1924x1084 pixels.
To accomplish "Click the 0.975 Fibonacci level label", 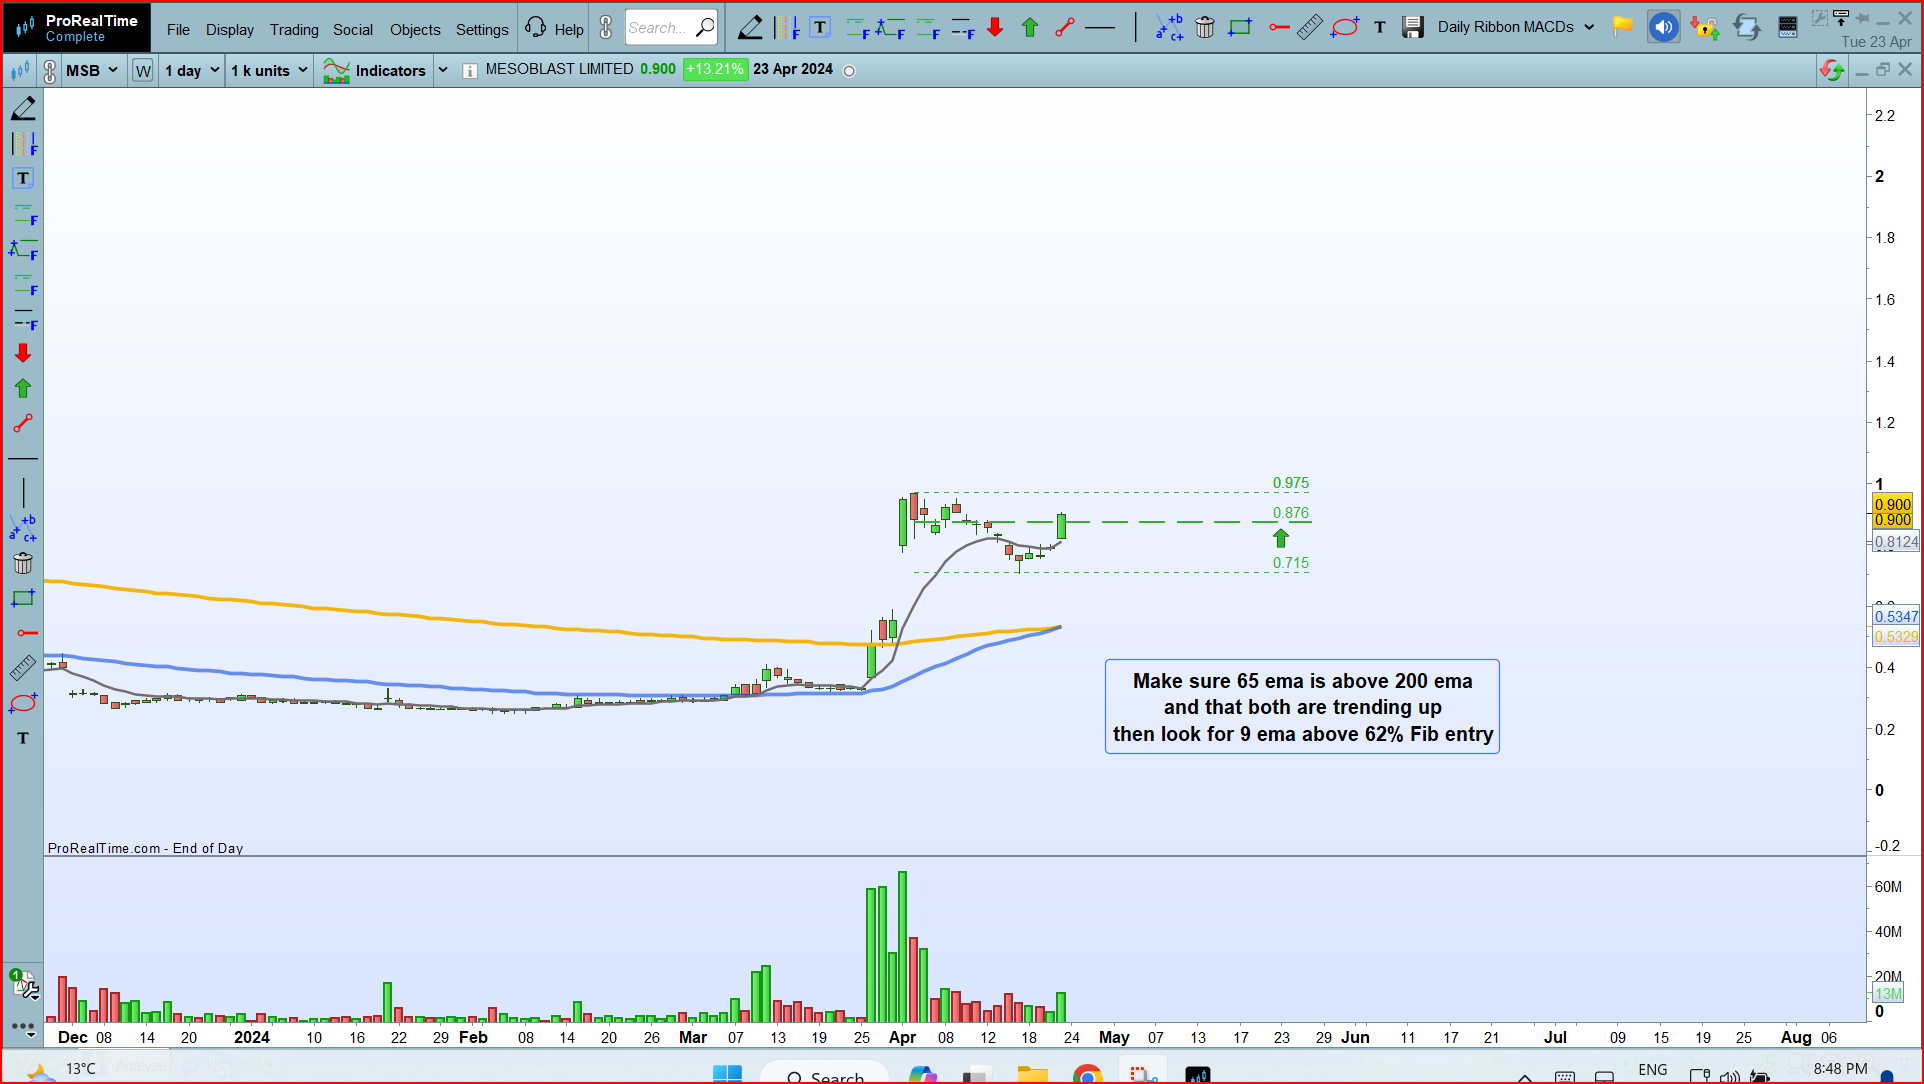I will [x=1290, y=483].
